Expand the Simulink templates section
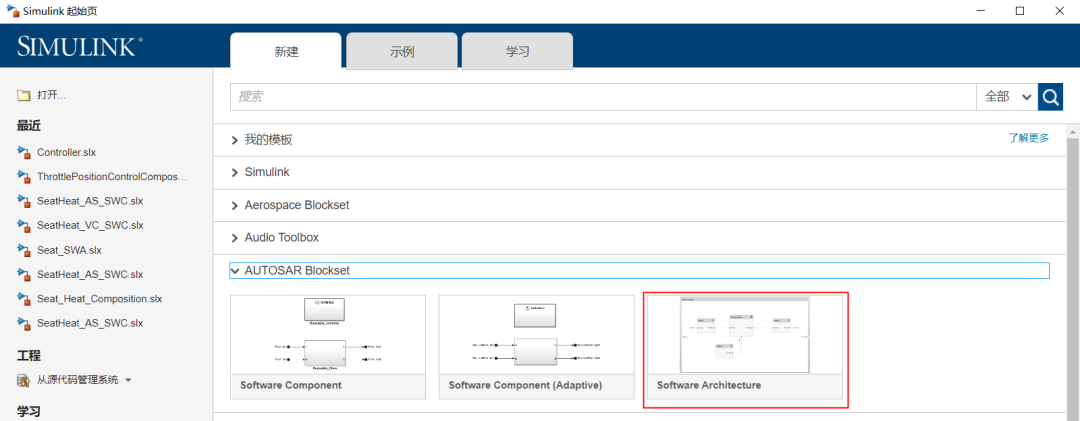The height and width of the screenshot is (421, 1080). (x=235, y=172)
